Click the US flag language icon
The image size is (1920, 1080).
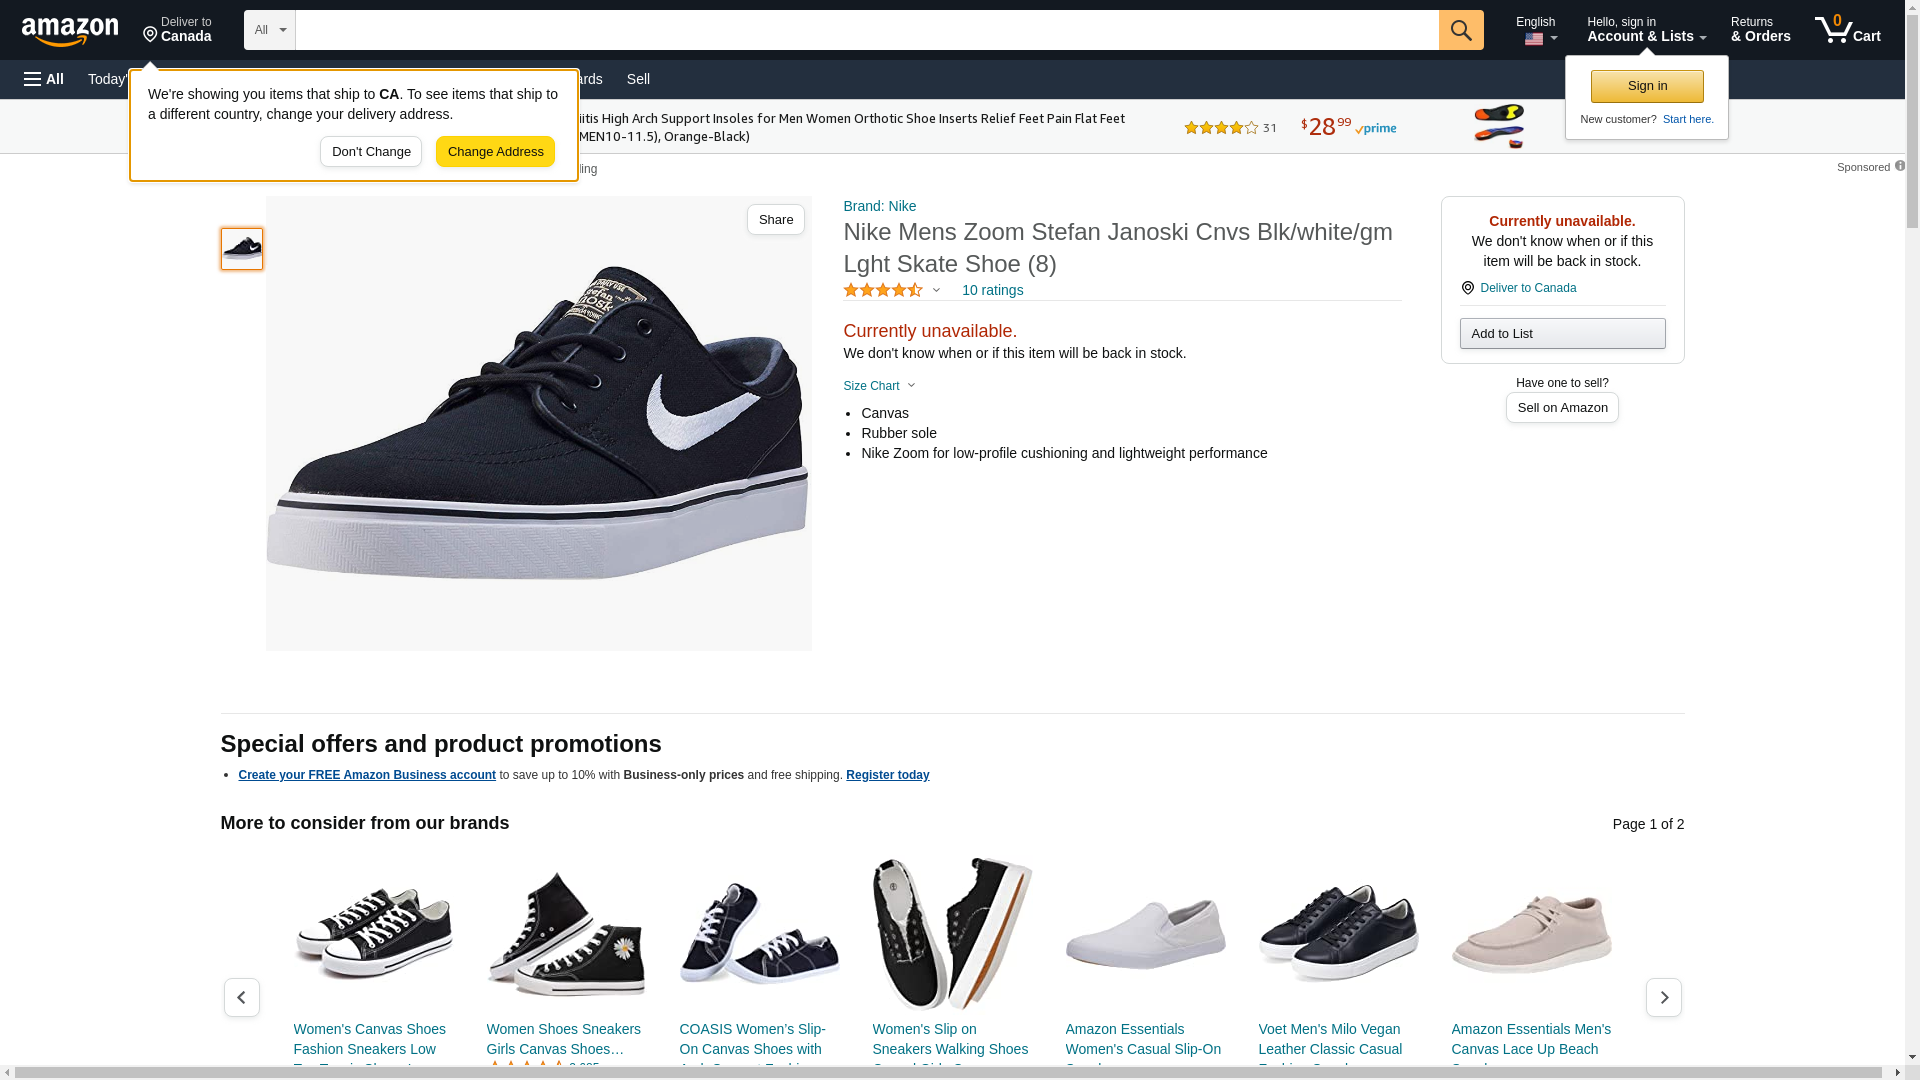[1533, 40]
